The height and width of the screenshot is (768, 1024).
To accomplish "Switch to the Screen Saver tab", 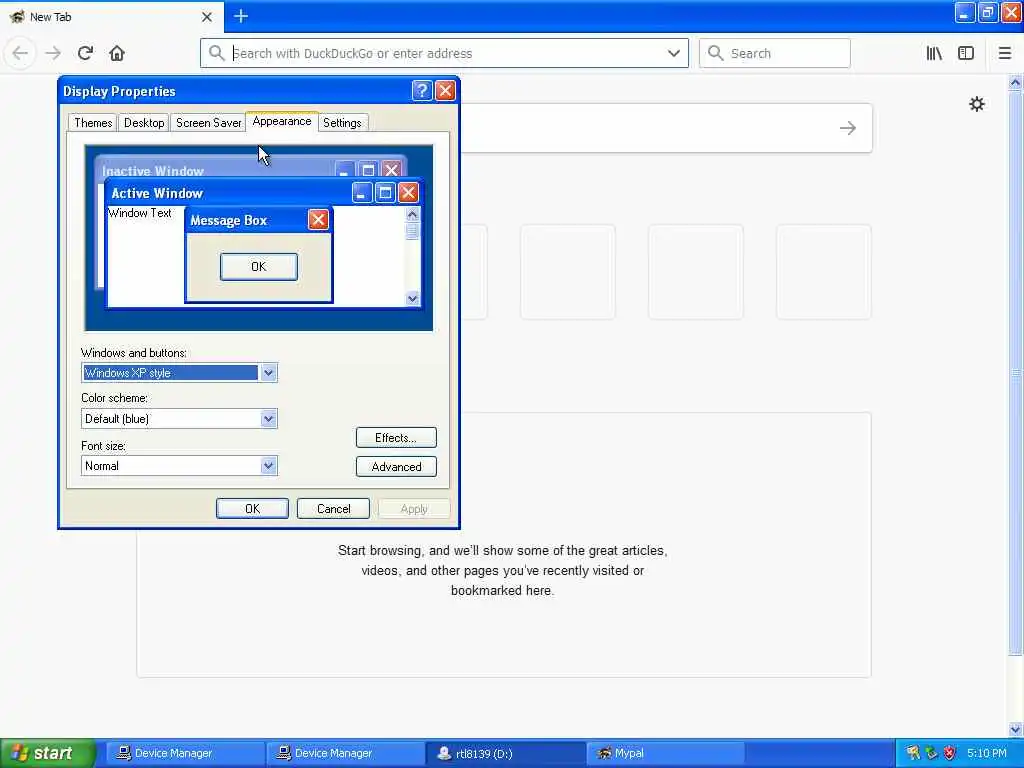I will [208, 123].
